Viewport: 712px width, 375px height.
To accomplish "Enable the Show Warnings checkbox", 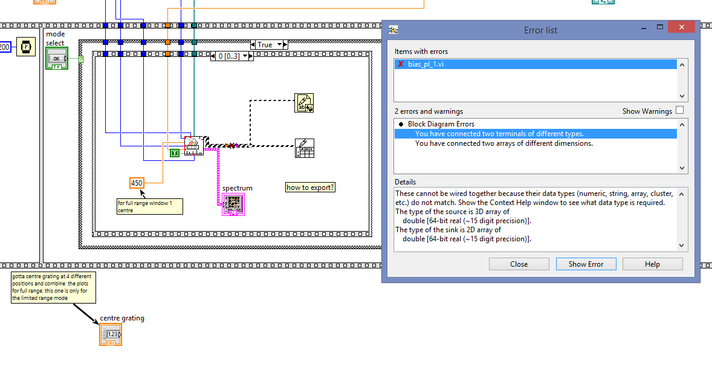I will pos(679,110).
